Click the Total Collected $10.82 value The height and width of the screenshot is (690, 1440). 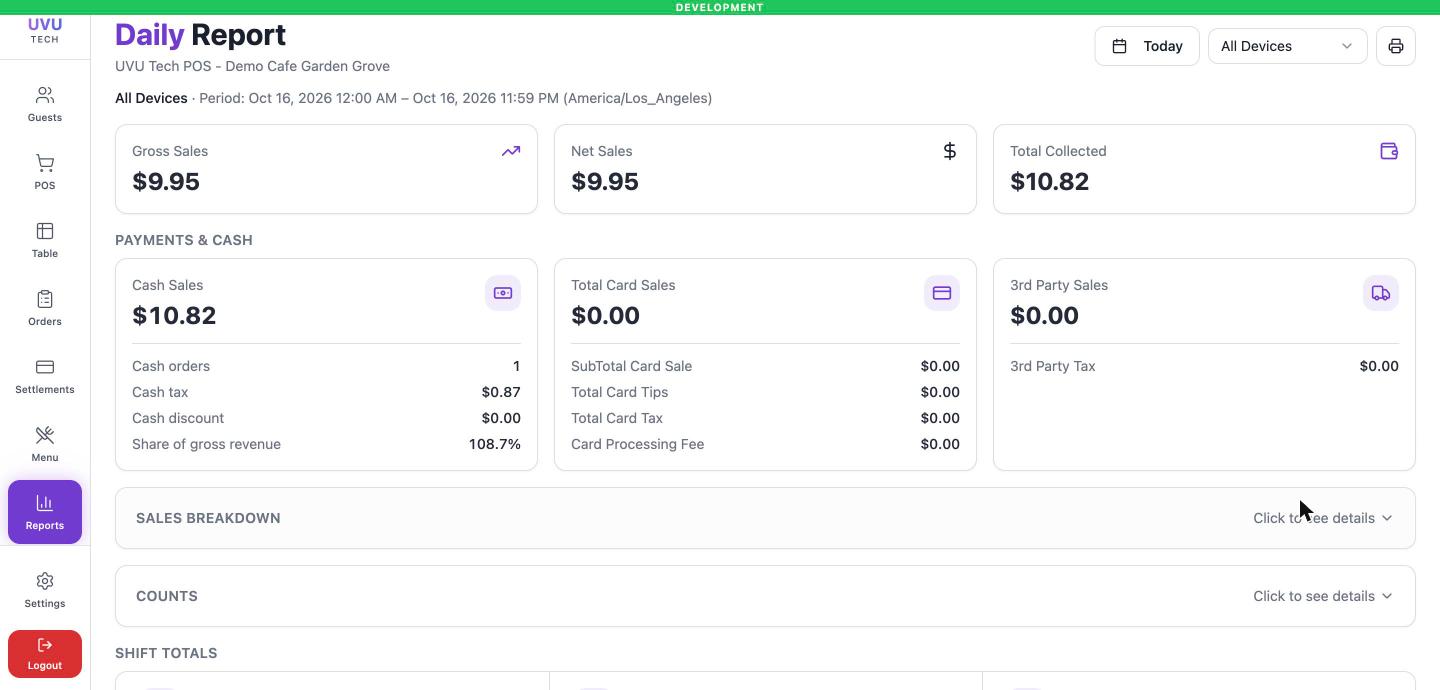(1050, 182)
